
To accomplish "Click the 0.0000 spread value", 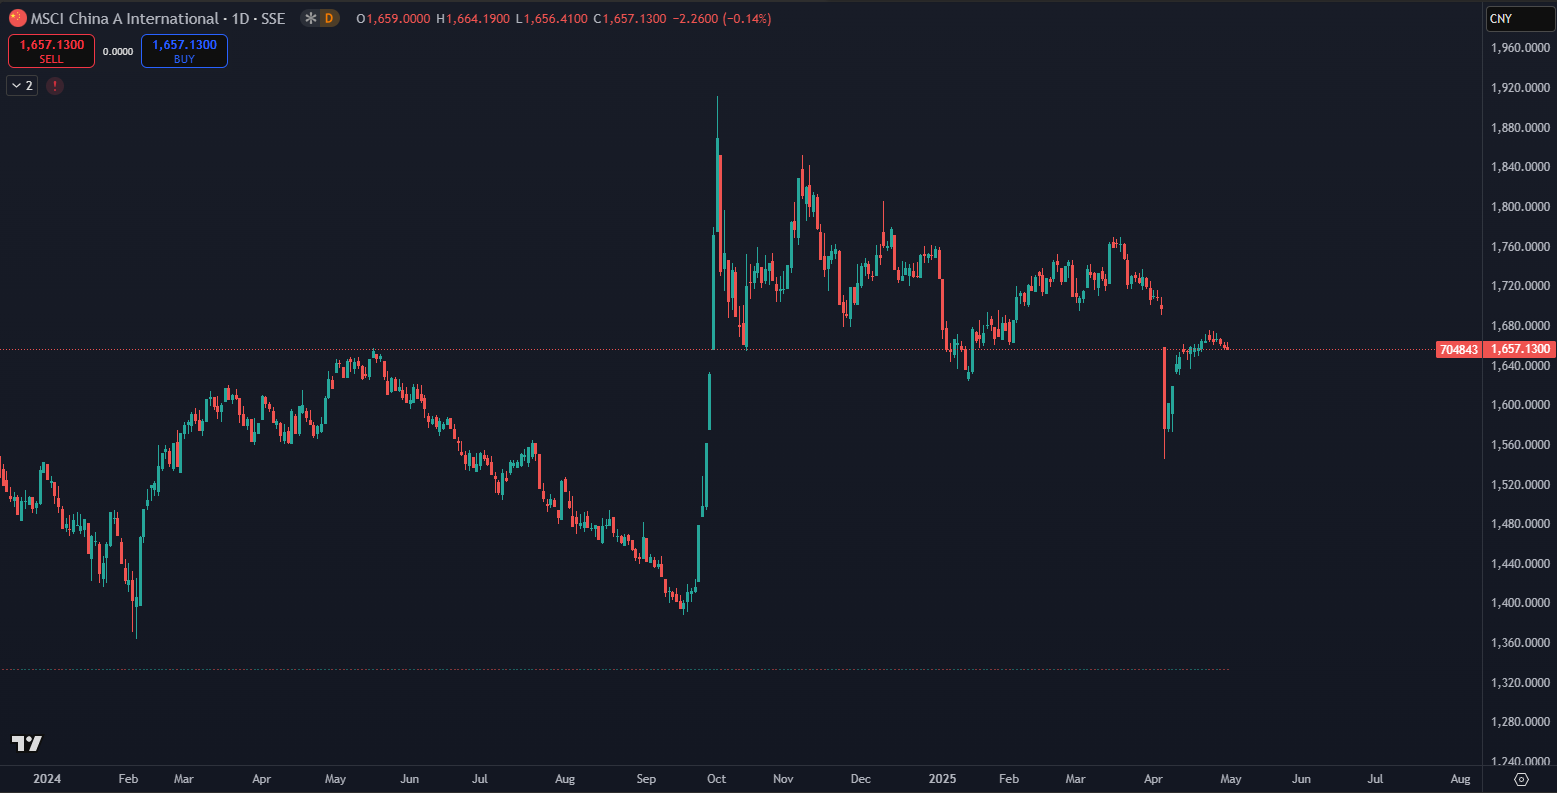I will point(117,51).
